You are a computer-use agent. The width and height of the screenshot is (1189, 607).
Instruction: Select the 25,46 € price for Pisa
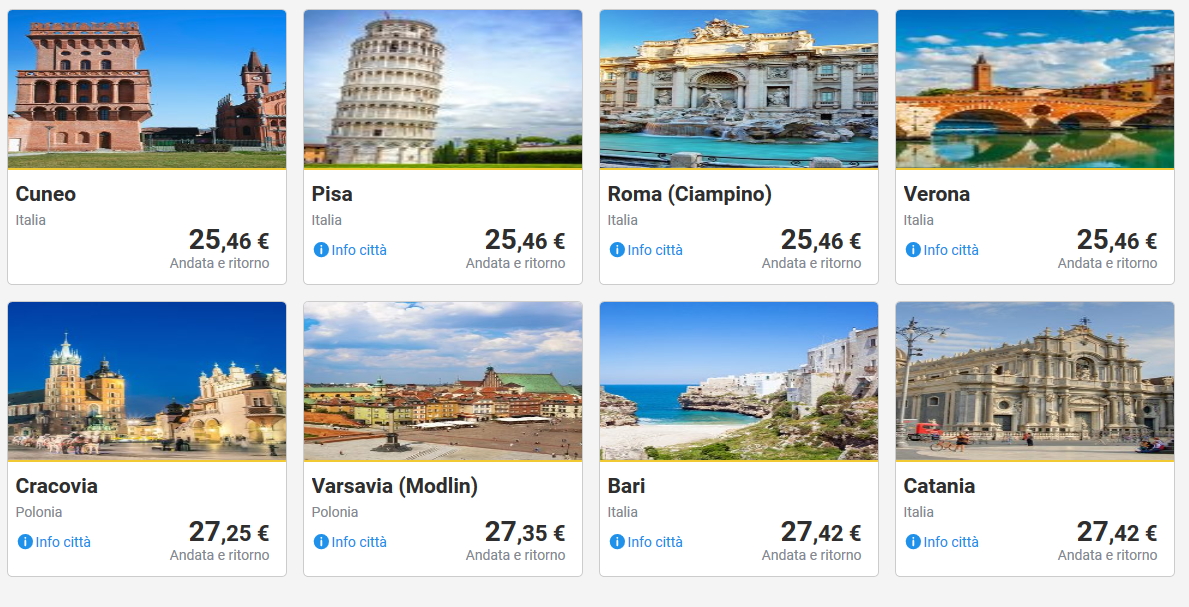coord(524,240)
